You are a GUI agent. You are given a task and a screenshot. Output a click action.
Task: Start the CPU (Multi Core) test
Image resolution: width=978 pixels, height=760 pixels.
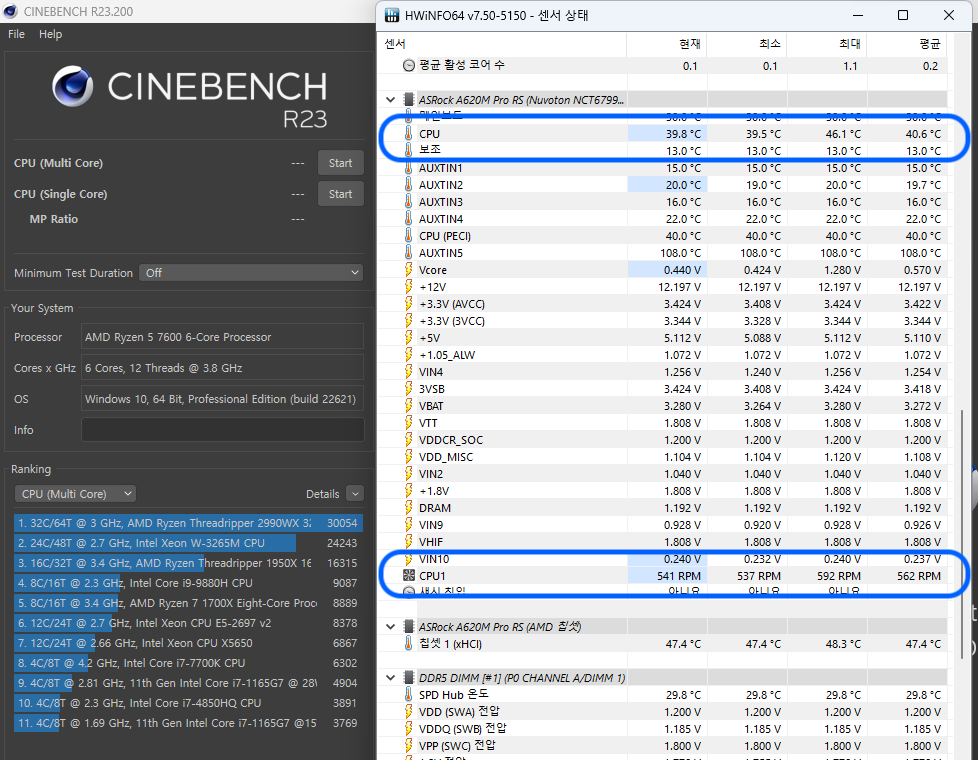(341, 163)
